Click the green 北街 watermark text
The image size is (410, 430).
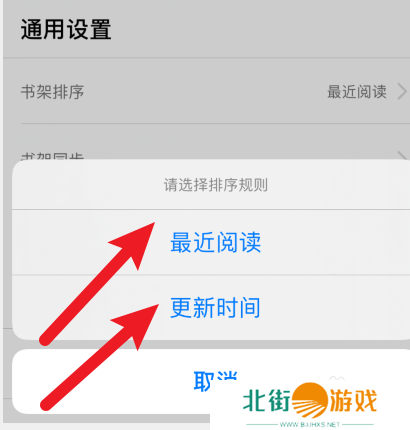(267, 400)
